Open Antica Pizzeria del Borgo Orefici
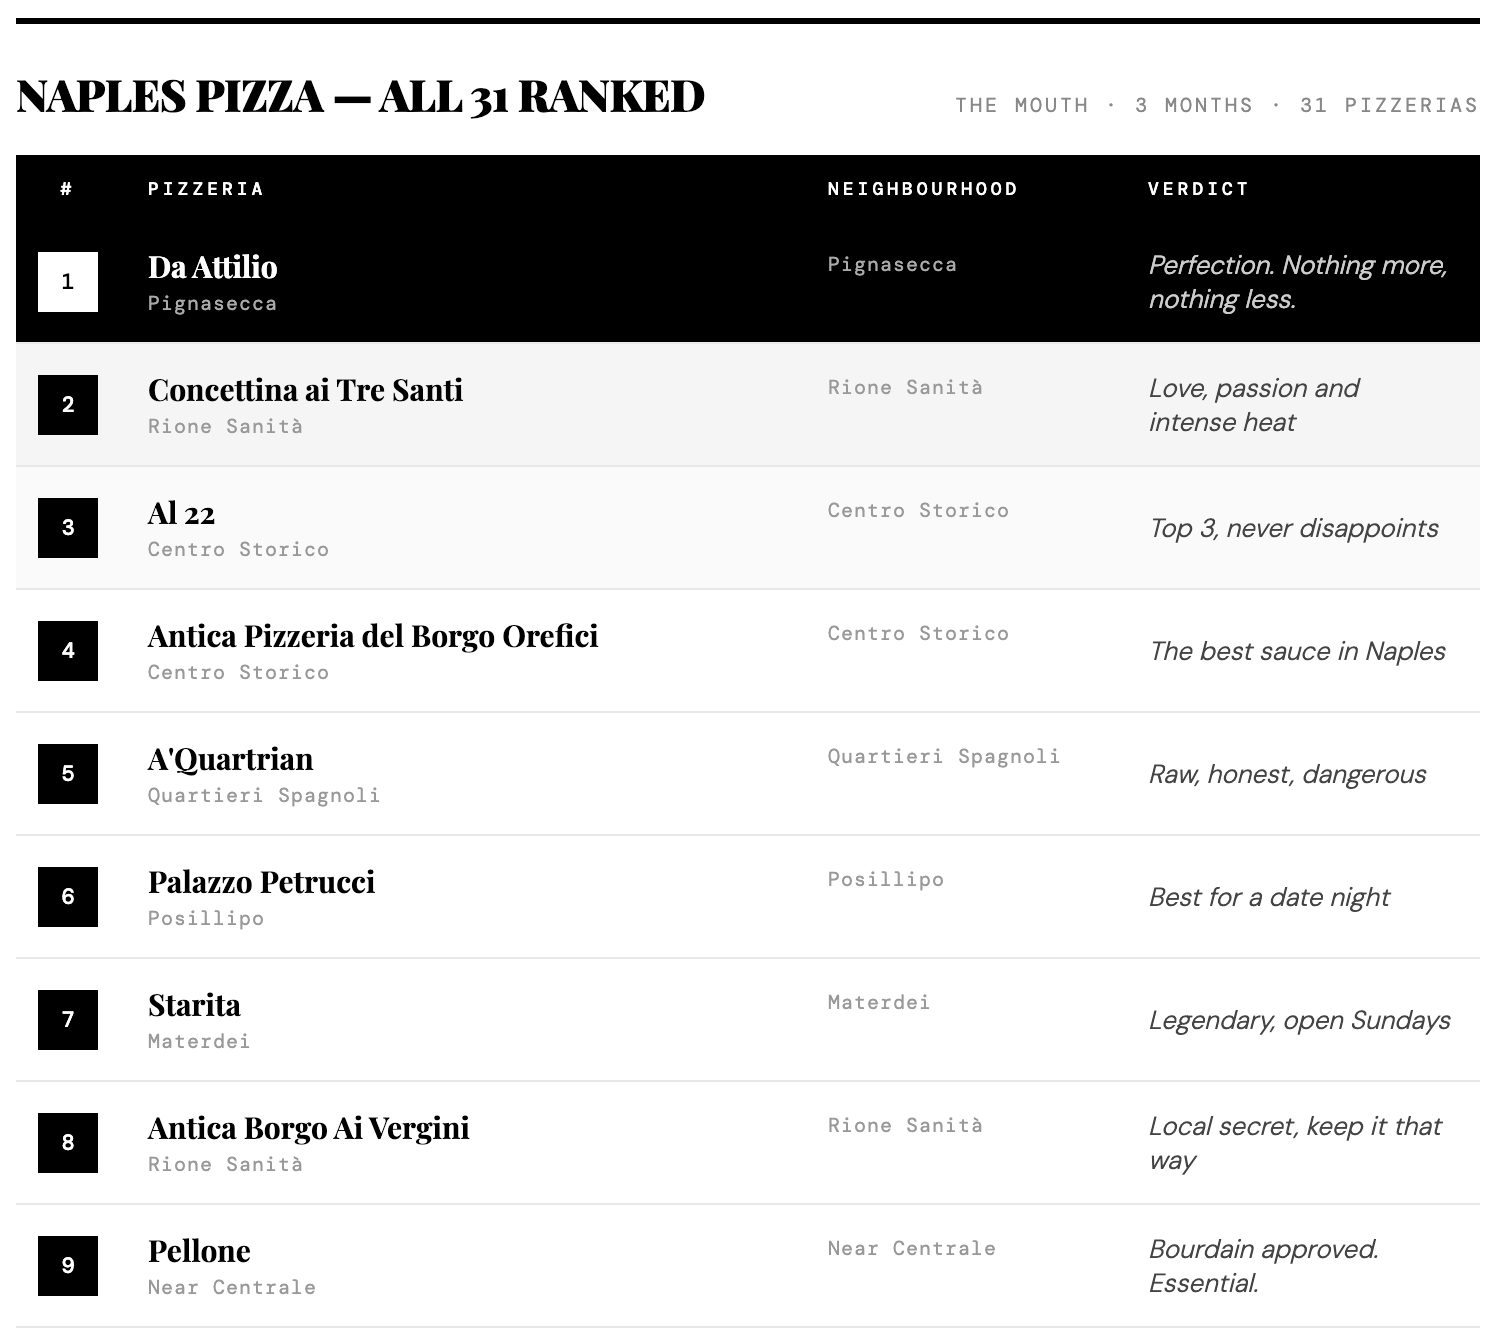This screenshot has width=1502, height=1344. point(373,636)
